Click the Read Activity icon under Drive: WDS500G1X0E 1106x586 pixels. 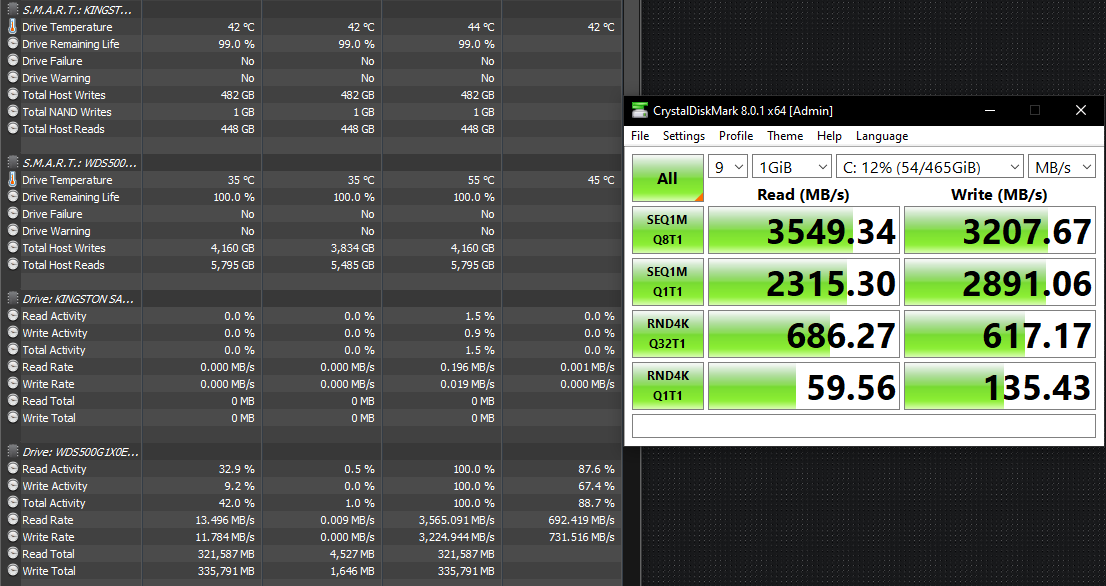click(13, 469)
